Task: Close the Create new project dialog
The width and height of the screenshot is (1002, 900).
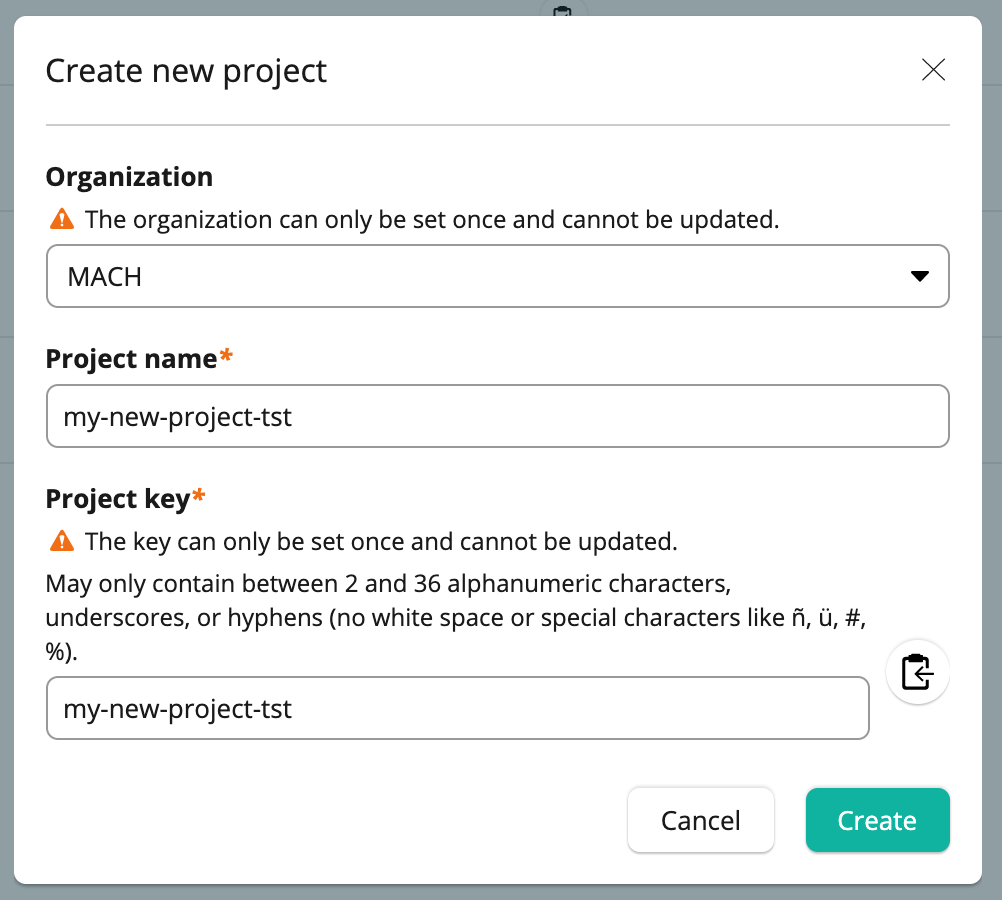Action: click(x=933, y=70)
